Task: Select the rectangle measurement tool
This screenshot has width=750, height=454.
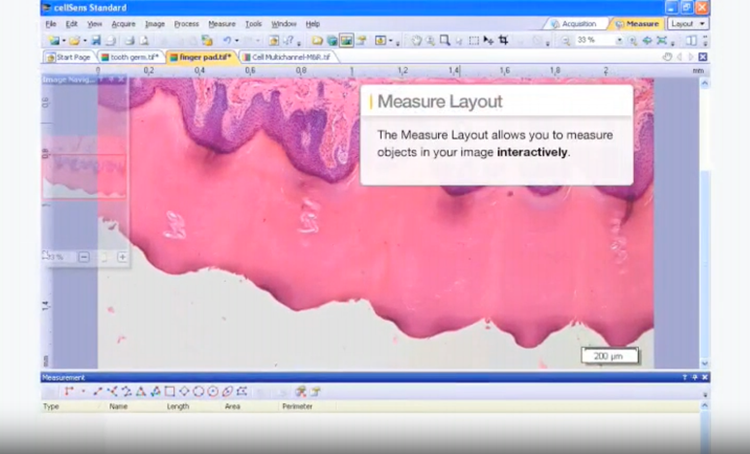Action: point(170,392)
